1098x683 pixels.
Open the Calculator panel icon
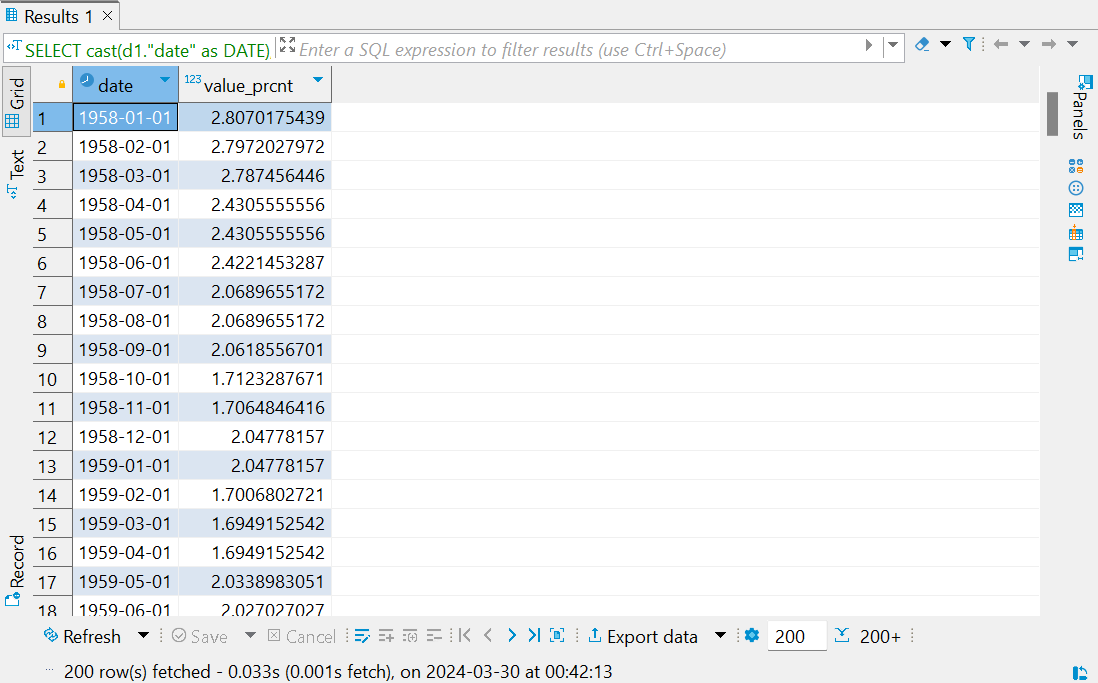[1076, 166]
